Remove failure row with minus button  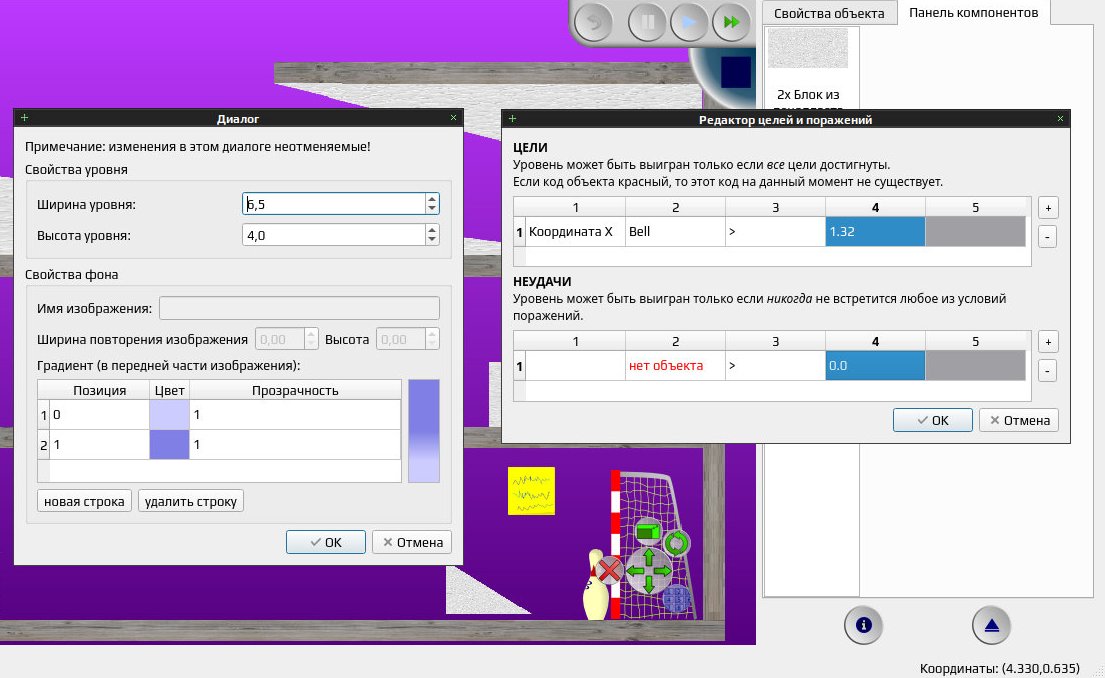pos(1048,371)
